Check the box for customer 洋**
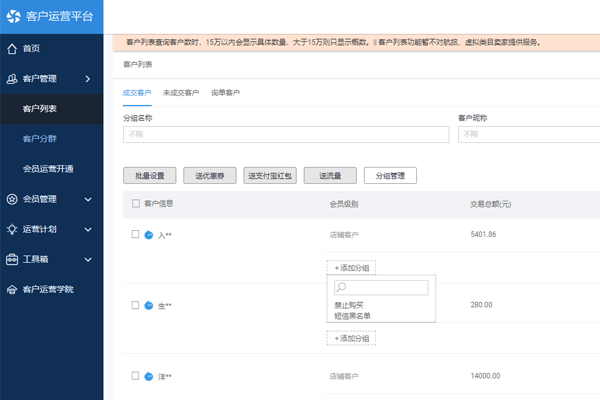The height and width of the screenshot is (400, 600). (136, 376)
